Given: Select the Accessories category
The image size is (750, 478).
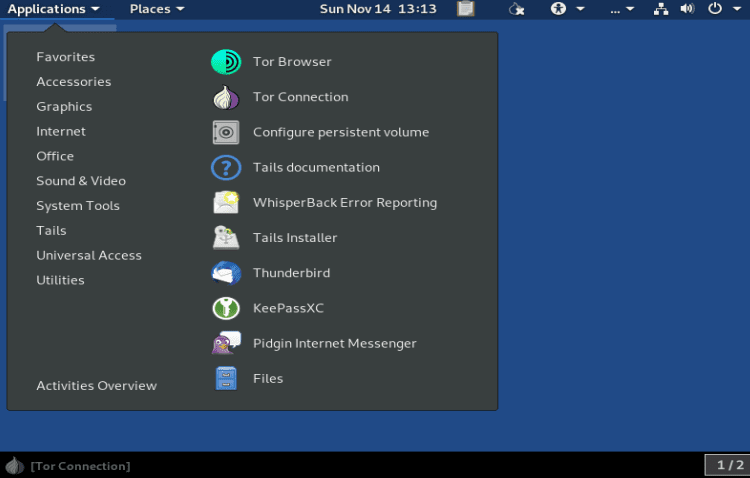Looking at the screenshot, I should (x=74, y=82).
